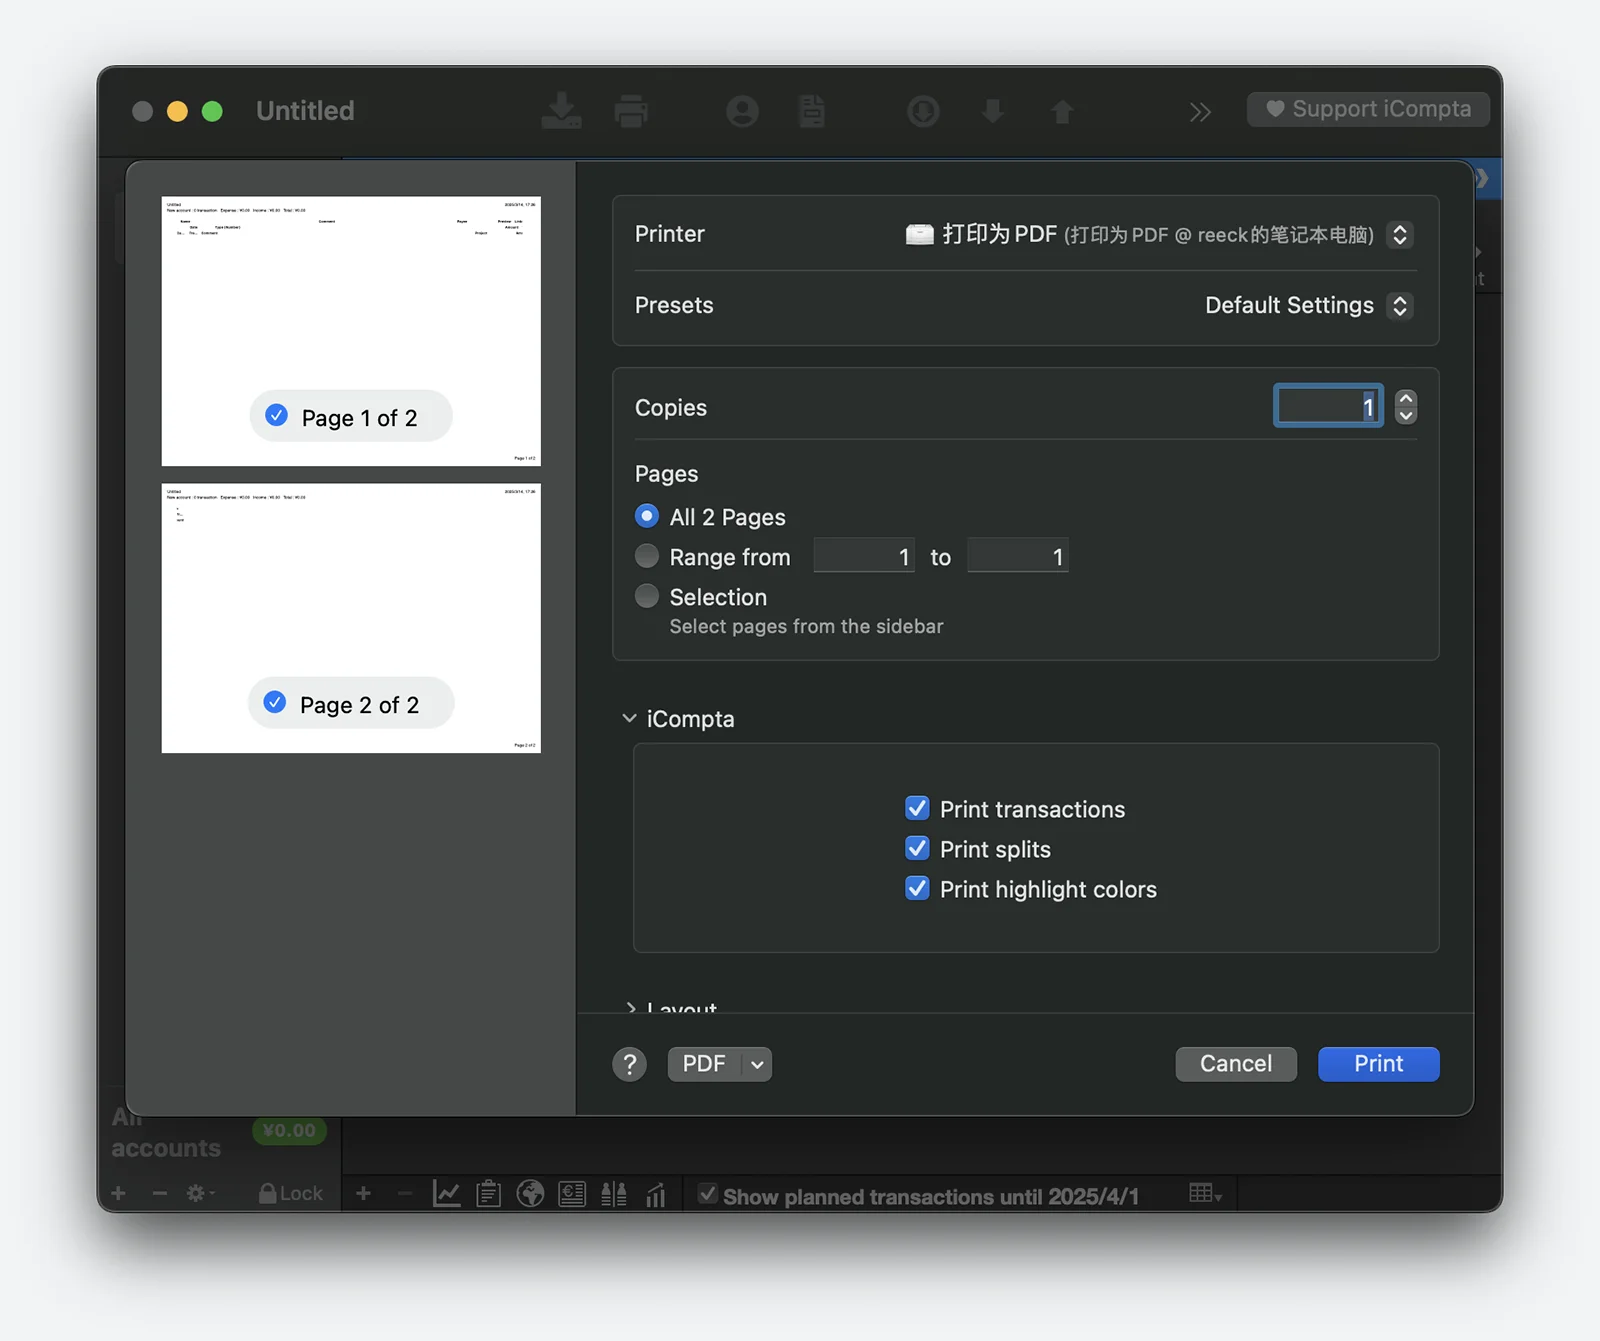Select the Selection radio button

(x=647, y=596)
